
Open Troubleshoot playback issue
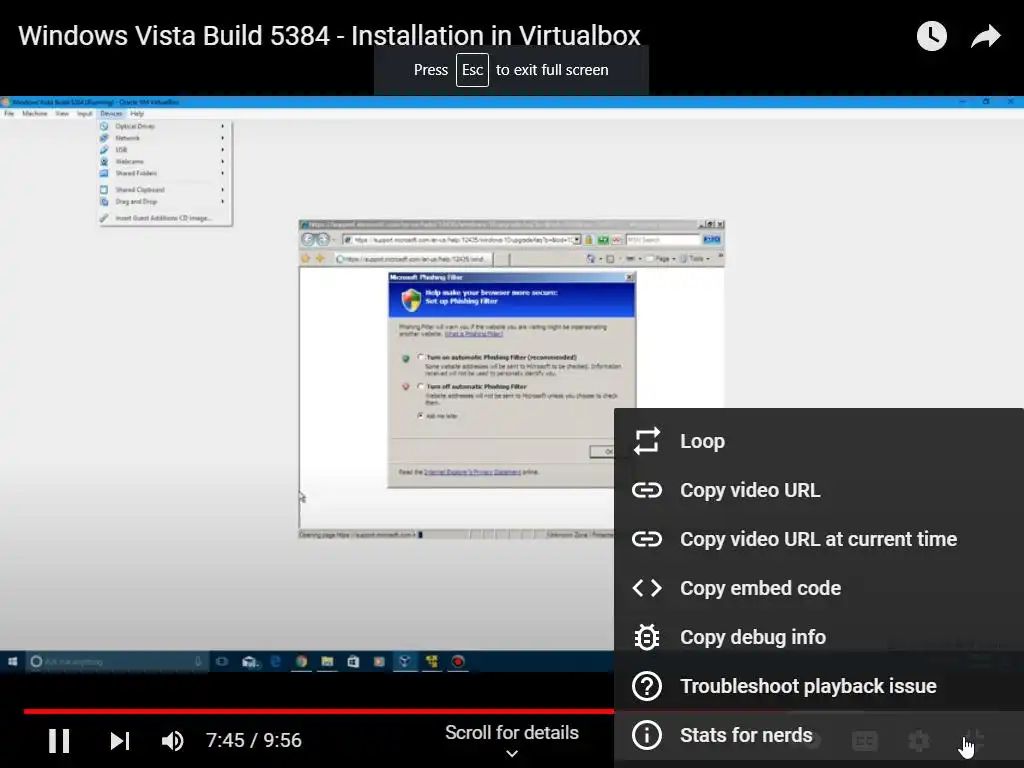(x=818, y=686)
